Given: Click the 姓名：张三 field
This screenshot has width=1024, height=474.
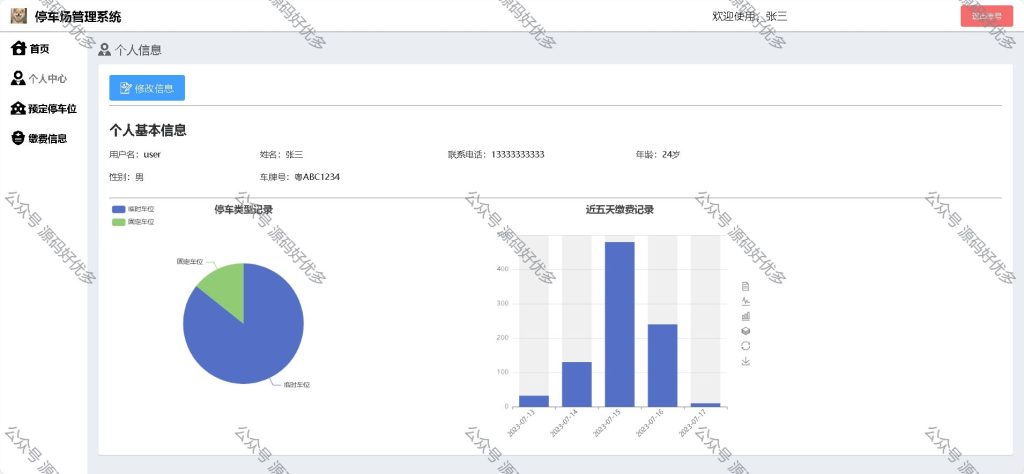Looking at the screenshot, I should pyautogui.click(x=281, y=155).
